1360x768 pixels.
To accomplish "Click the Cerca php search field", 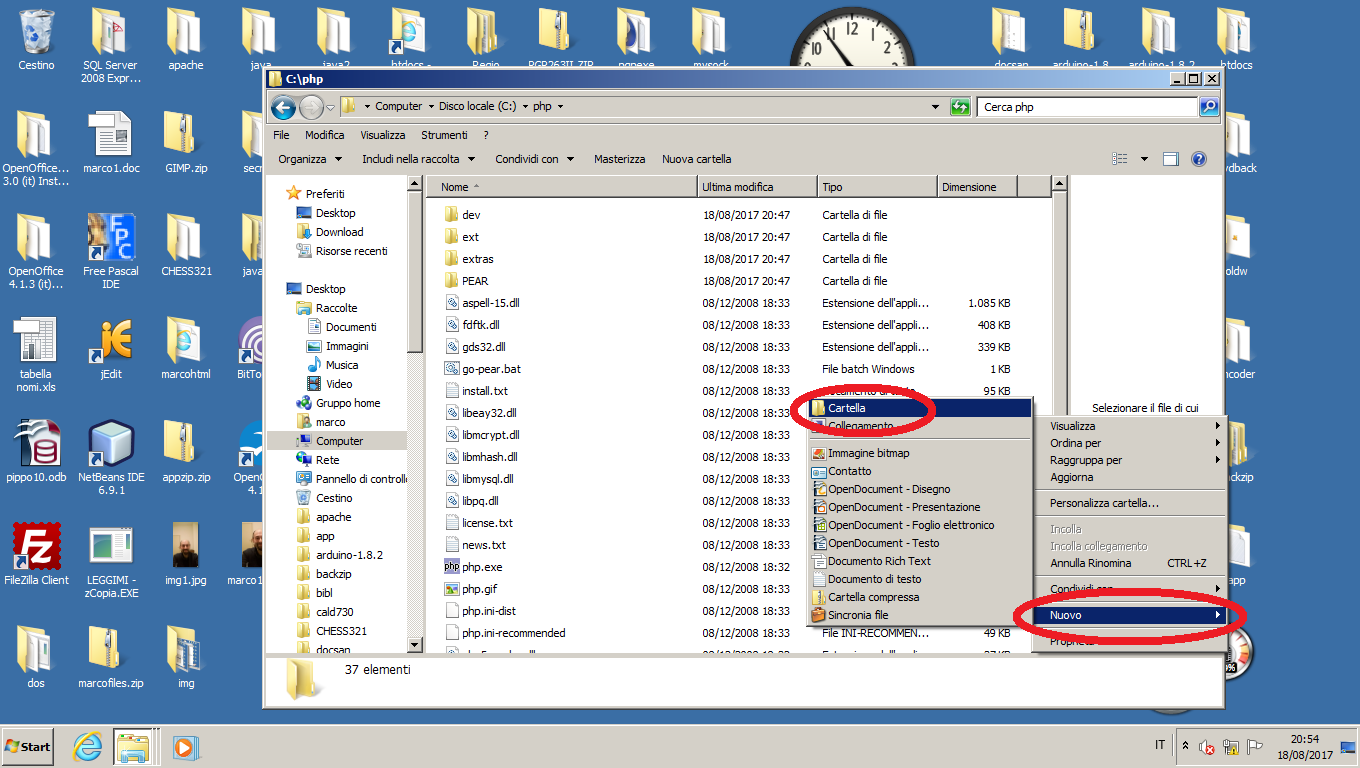I will [1086, 107].
